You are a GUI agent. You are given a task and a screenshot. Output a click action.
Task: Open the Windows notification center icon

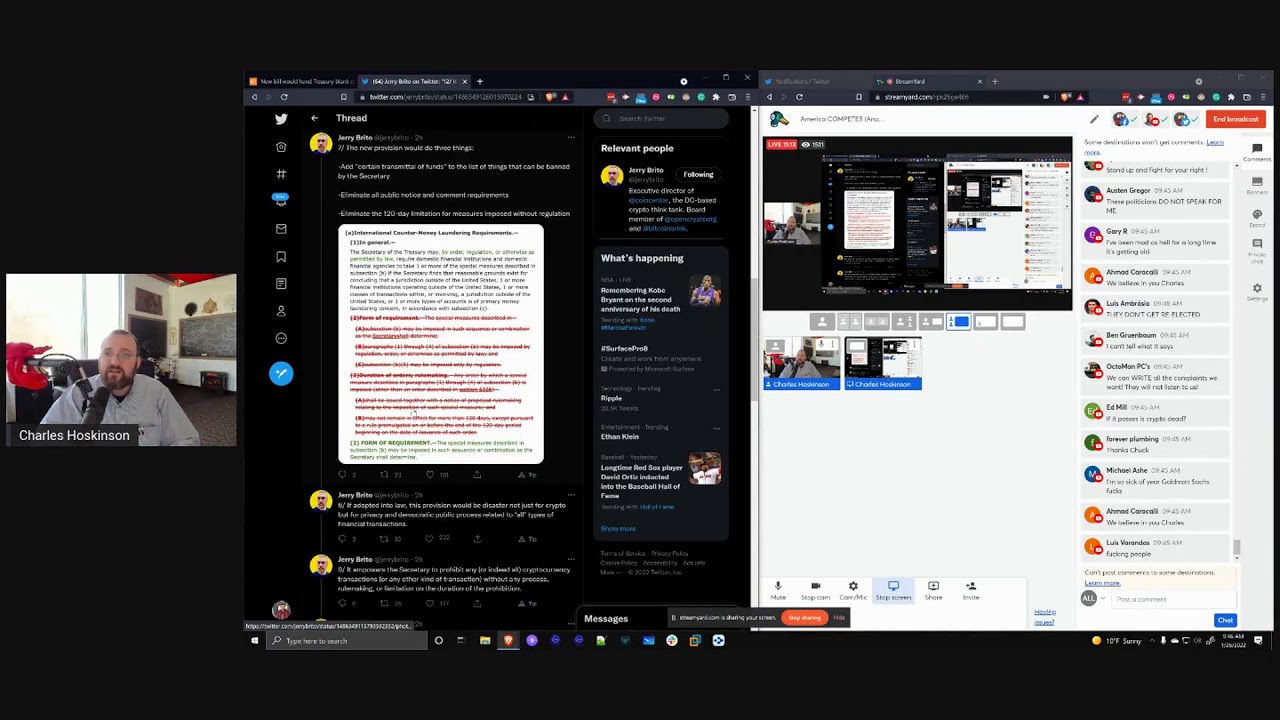coord(1259,641)
